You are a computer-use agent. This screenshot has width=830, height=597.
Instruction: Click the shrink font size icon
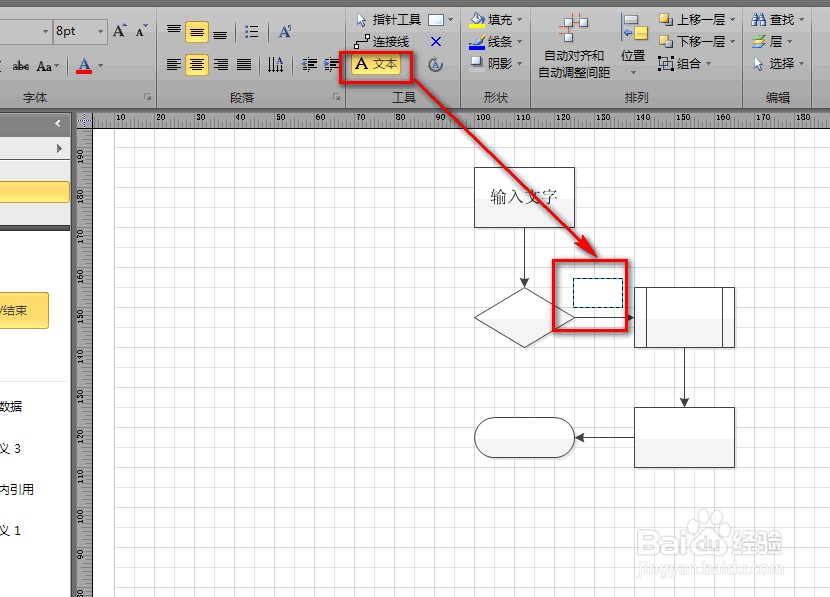(x=141, y=31)
